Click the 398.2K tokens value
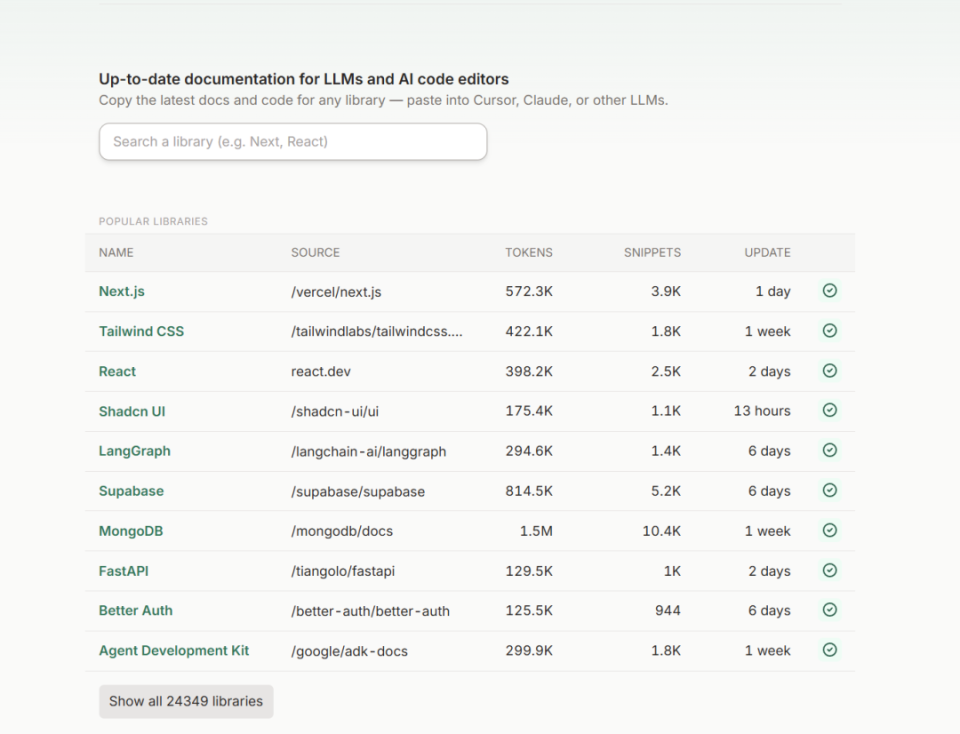 (x=529, y=372)
